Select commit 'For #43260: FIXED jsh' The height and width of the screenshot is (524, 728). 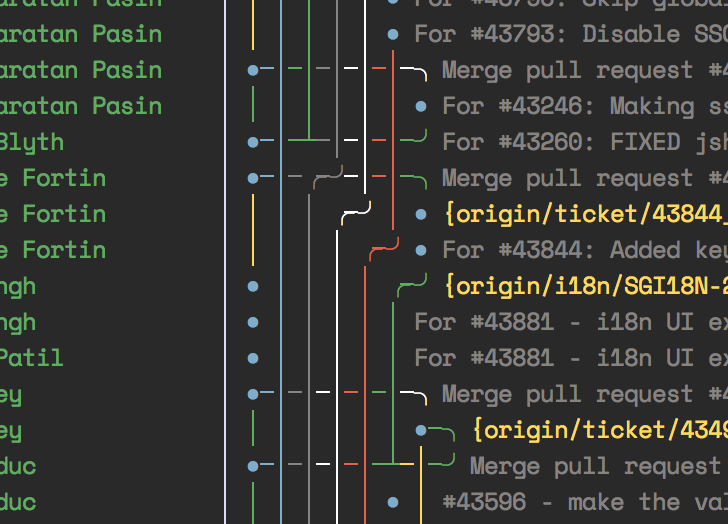pyautogui.click(x=585, y=142)
